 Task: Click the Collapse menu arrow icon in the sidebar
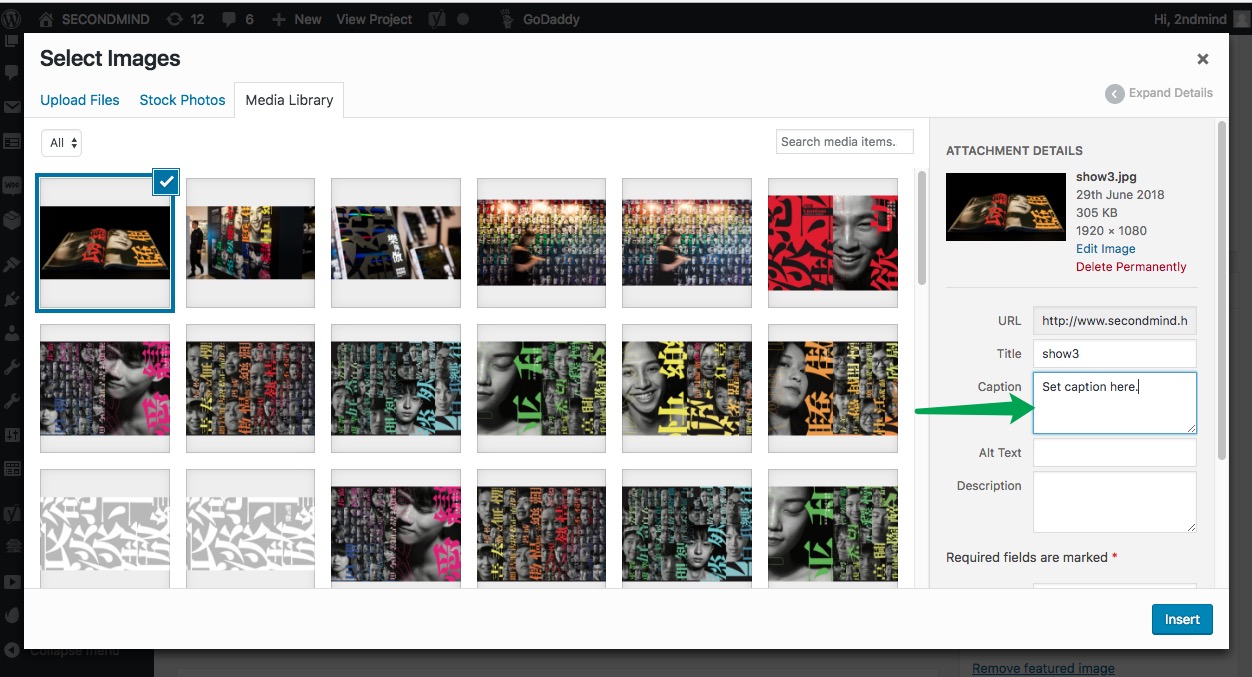12,650
